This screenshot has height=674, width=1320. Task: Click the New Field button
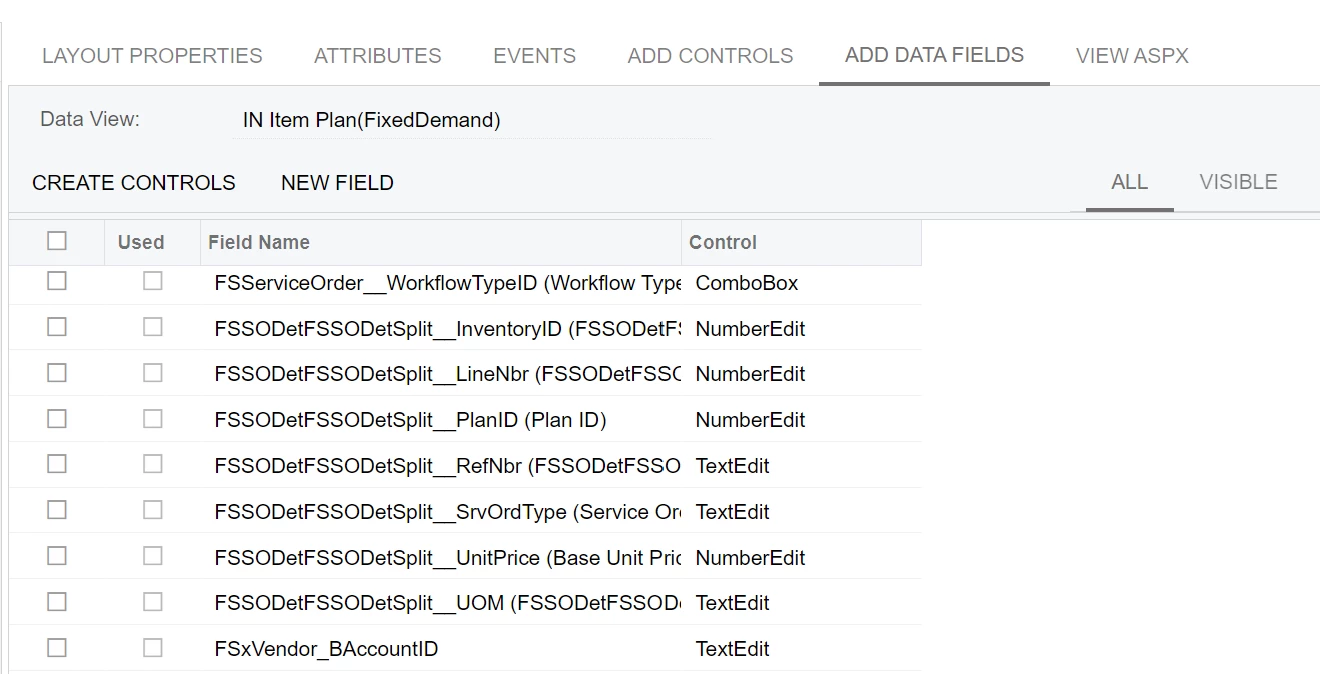(337, 183)
